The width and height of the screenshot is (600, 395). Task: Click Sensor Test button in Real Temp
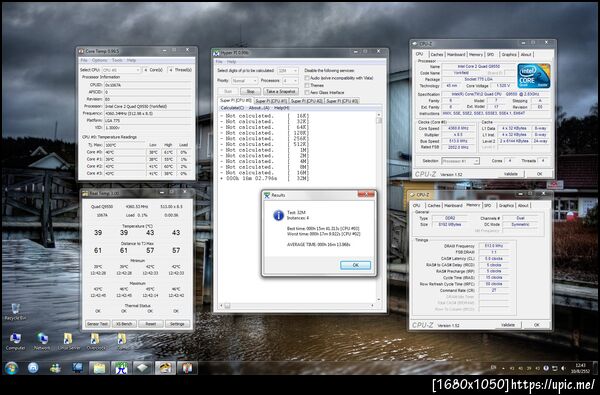point(97,324)
